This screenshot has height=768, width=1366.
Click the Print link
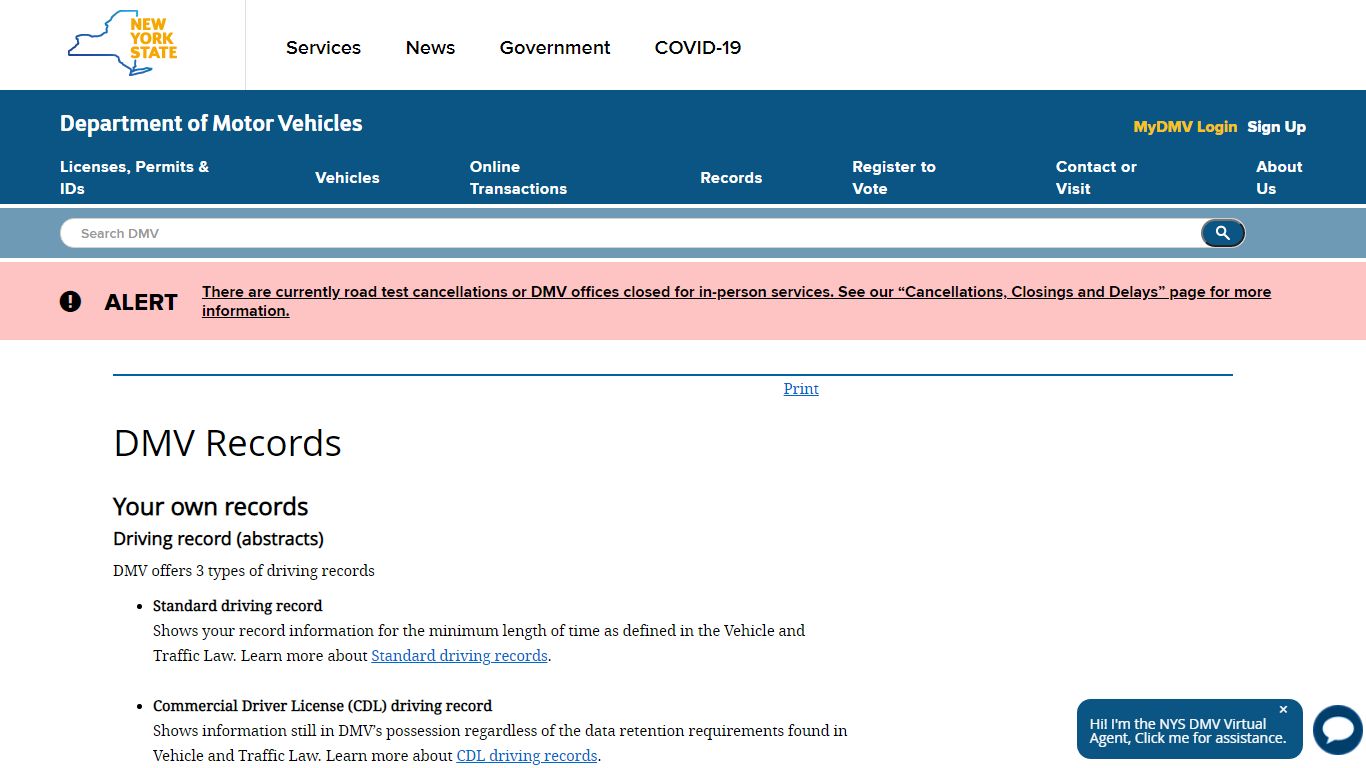[801, 389]
